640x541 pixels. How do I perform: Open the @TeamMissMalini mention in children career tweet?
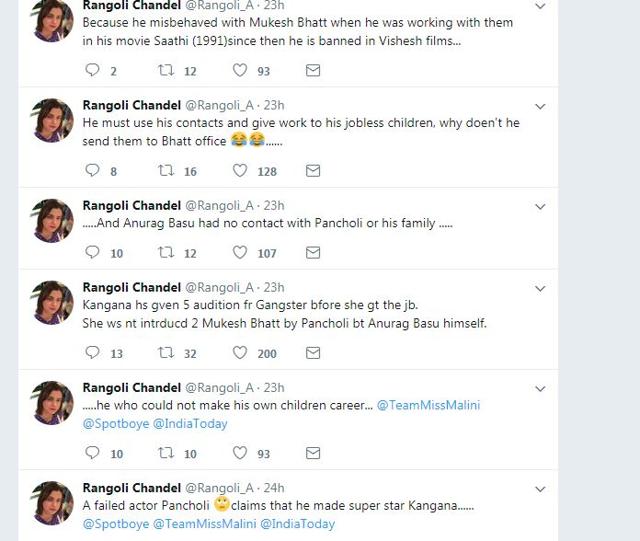(x=428, y=405)
